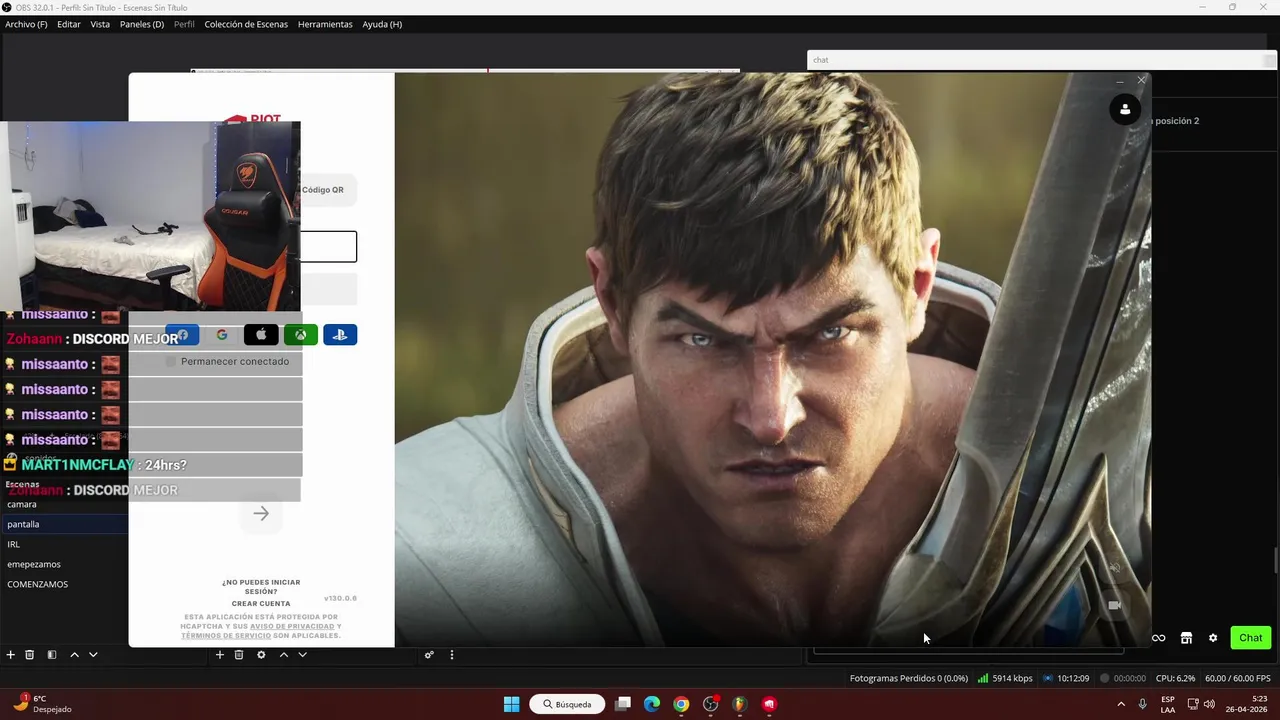The width and height of the screenshot is (1280, 720).
Task: Open the Colección de Escenas menu
Action: 246,24
